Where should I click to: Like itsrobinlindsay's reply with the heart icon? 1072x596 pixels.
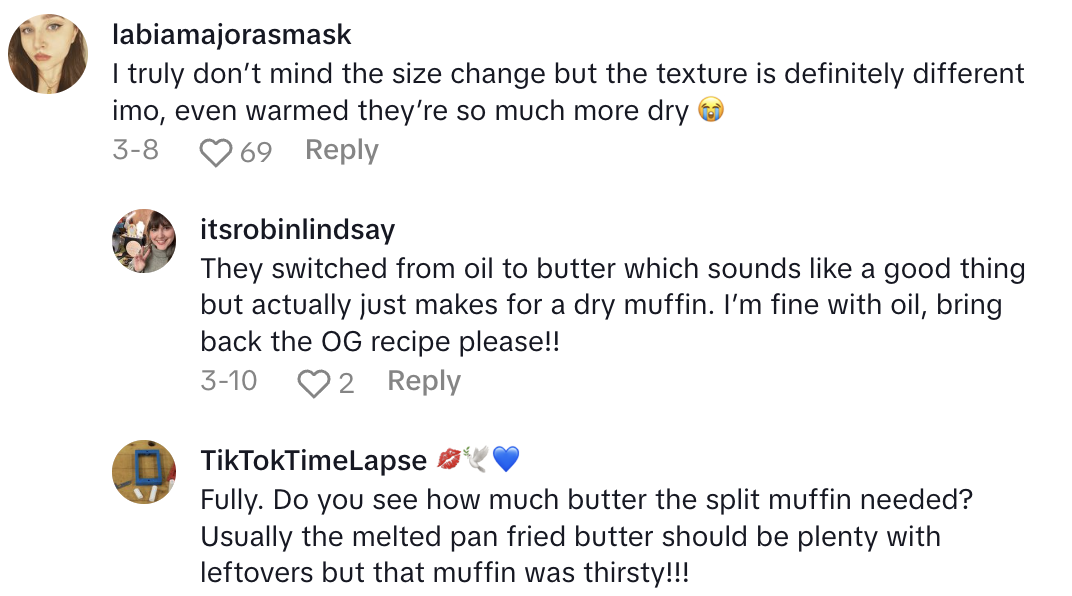click(x=313, y=383)
